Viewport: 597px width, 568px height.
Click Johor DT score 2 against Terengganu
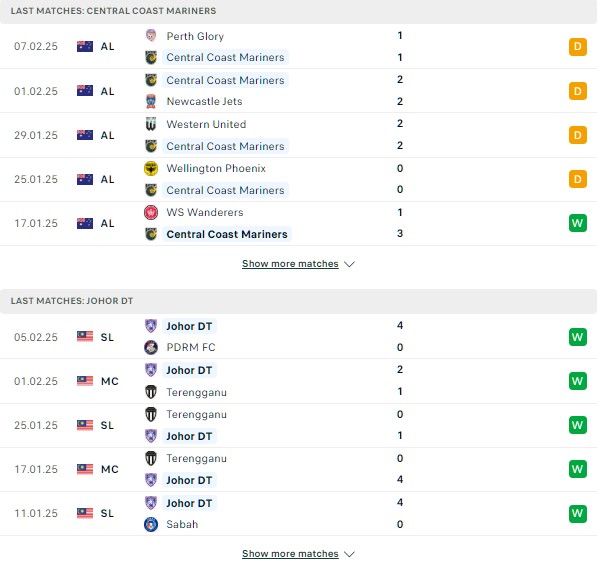(400, 369)
